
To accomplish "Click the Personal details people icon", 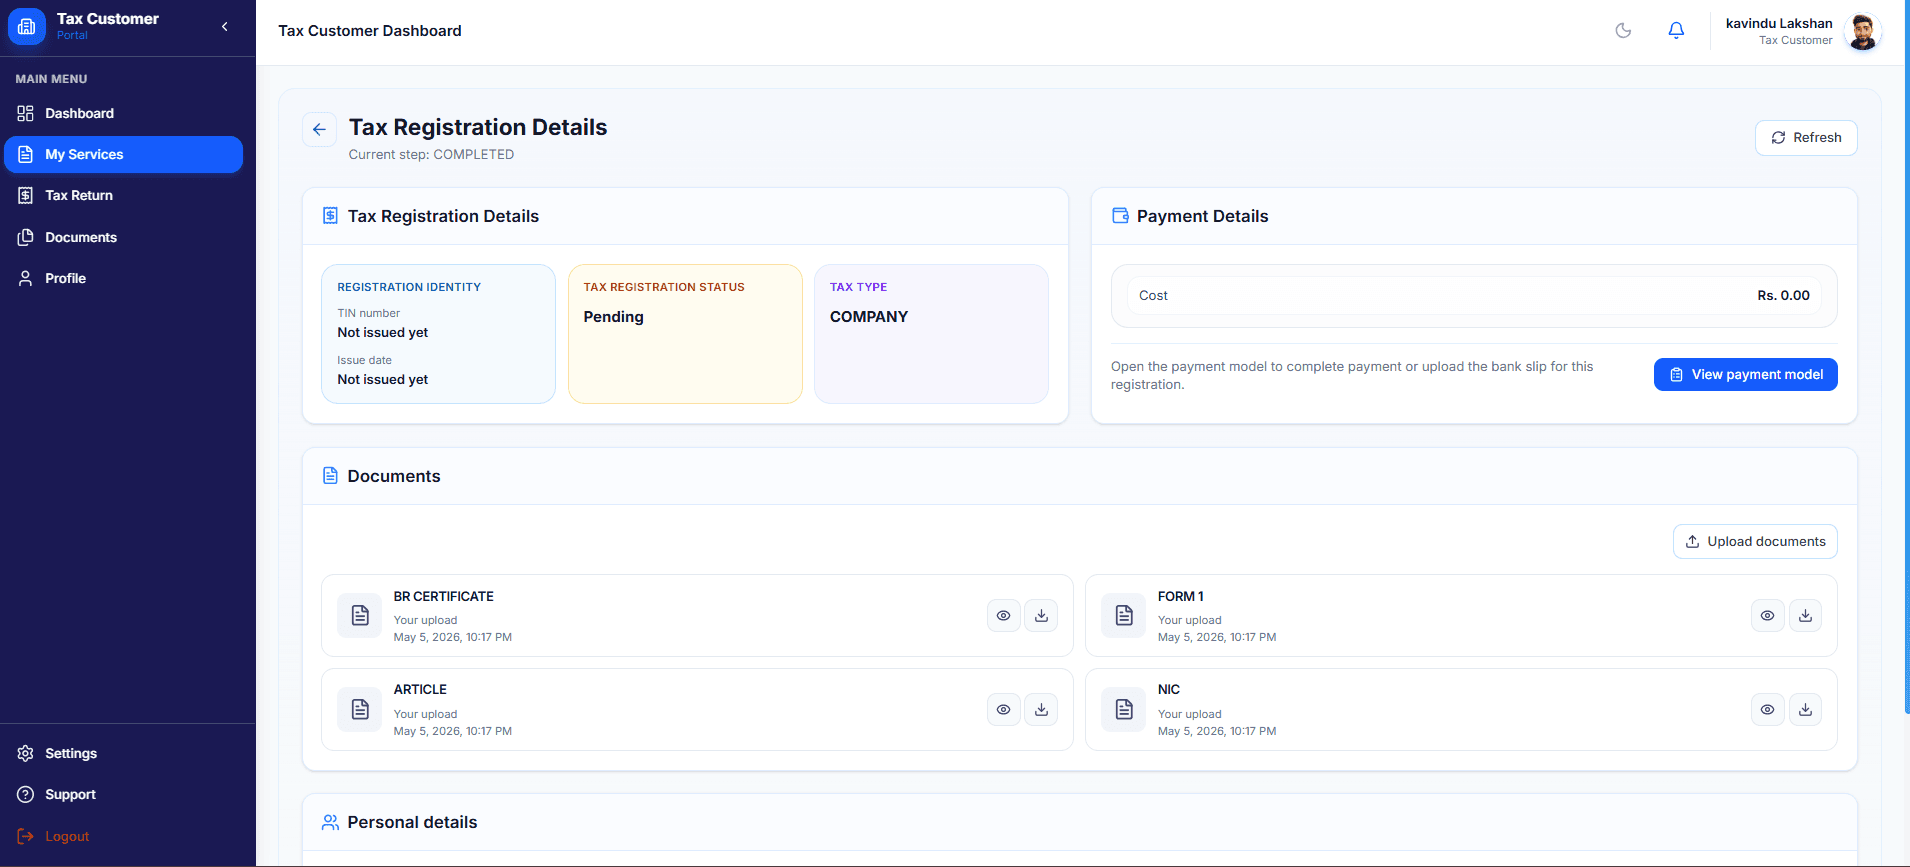I will pos(330,822).
